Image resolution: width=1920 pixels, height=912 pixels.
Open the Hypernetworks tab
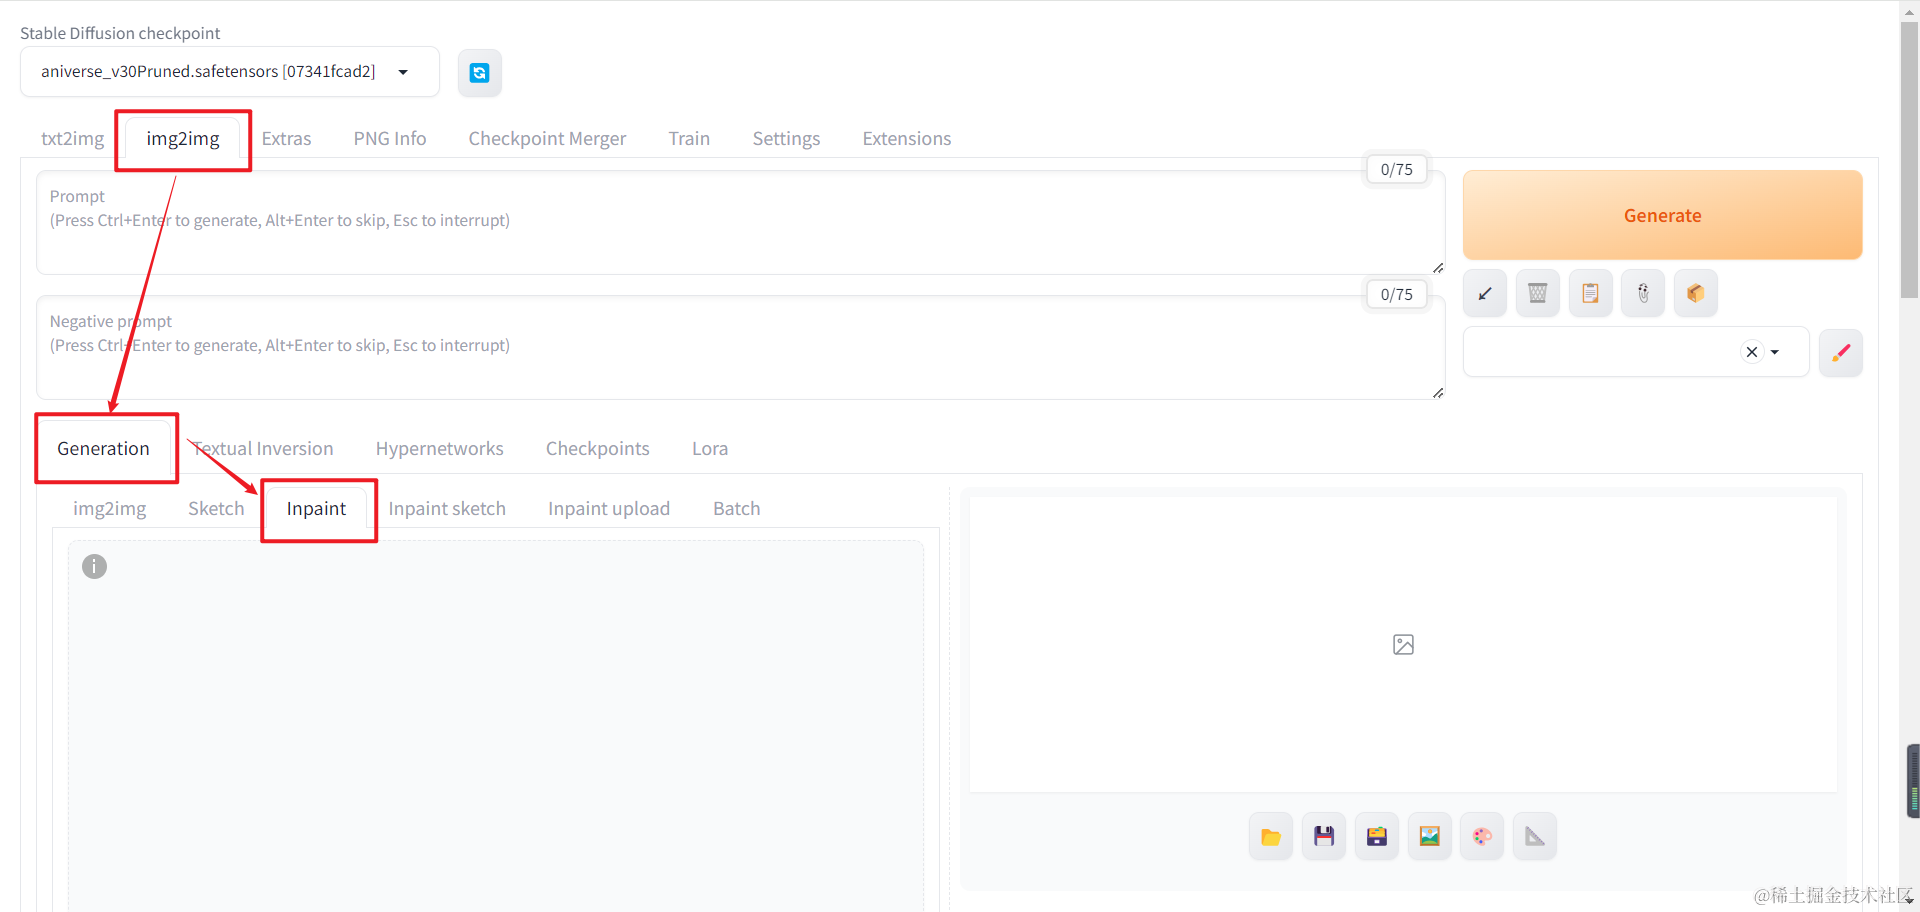pyautogui.click(x=439, y=448)
